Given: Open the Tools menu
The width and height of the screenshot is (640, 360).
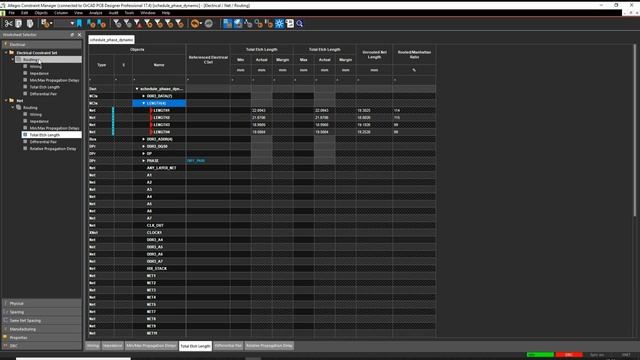Looking at the screenshot, I should pos(129,13).
